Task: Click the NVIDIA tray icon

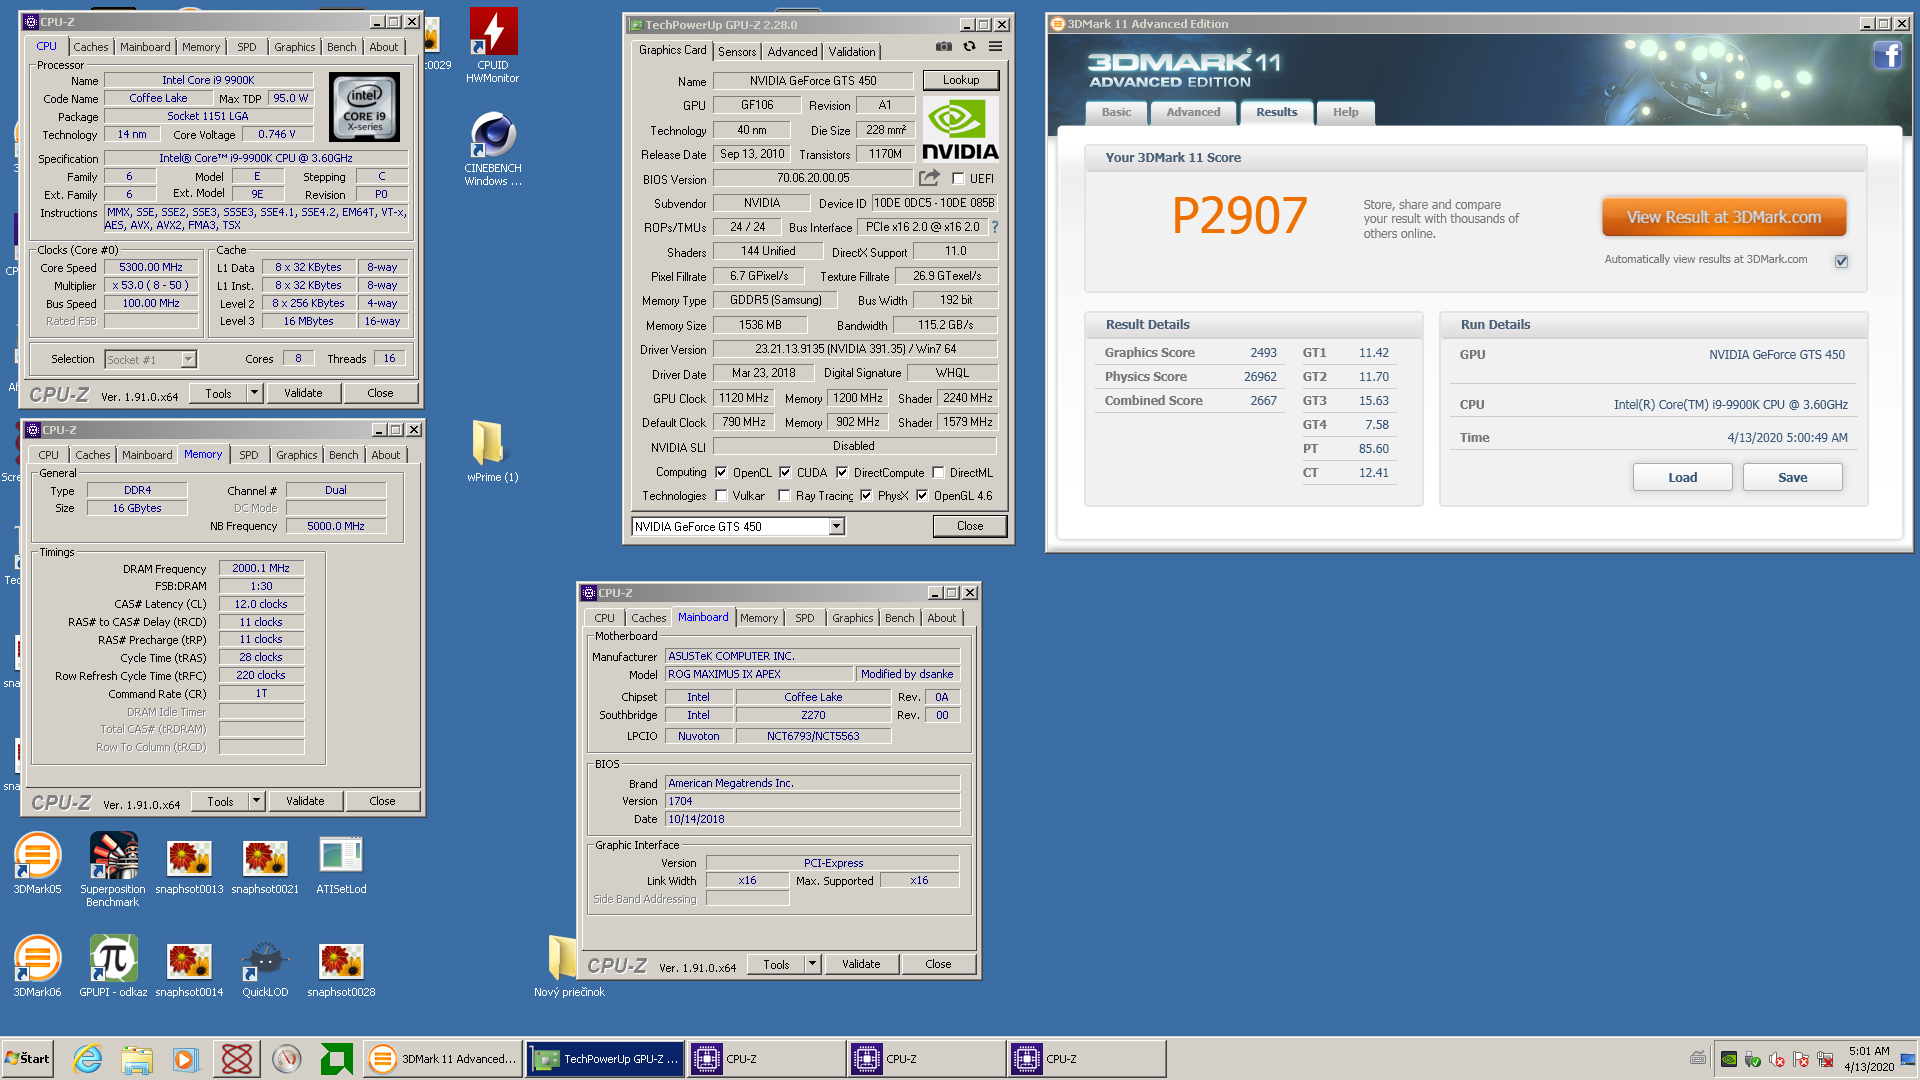Action: coord(1729,1059)
